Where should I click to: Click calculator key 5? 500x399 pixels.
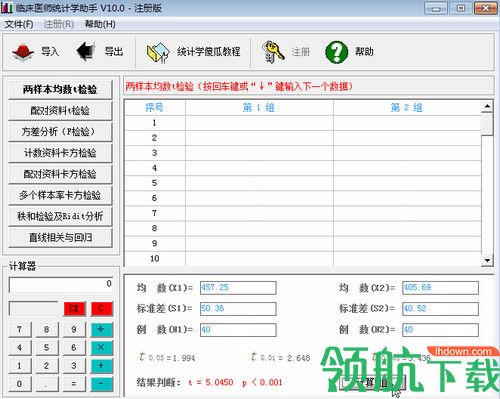pos(47,348)
